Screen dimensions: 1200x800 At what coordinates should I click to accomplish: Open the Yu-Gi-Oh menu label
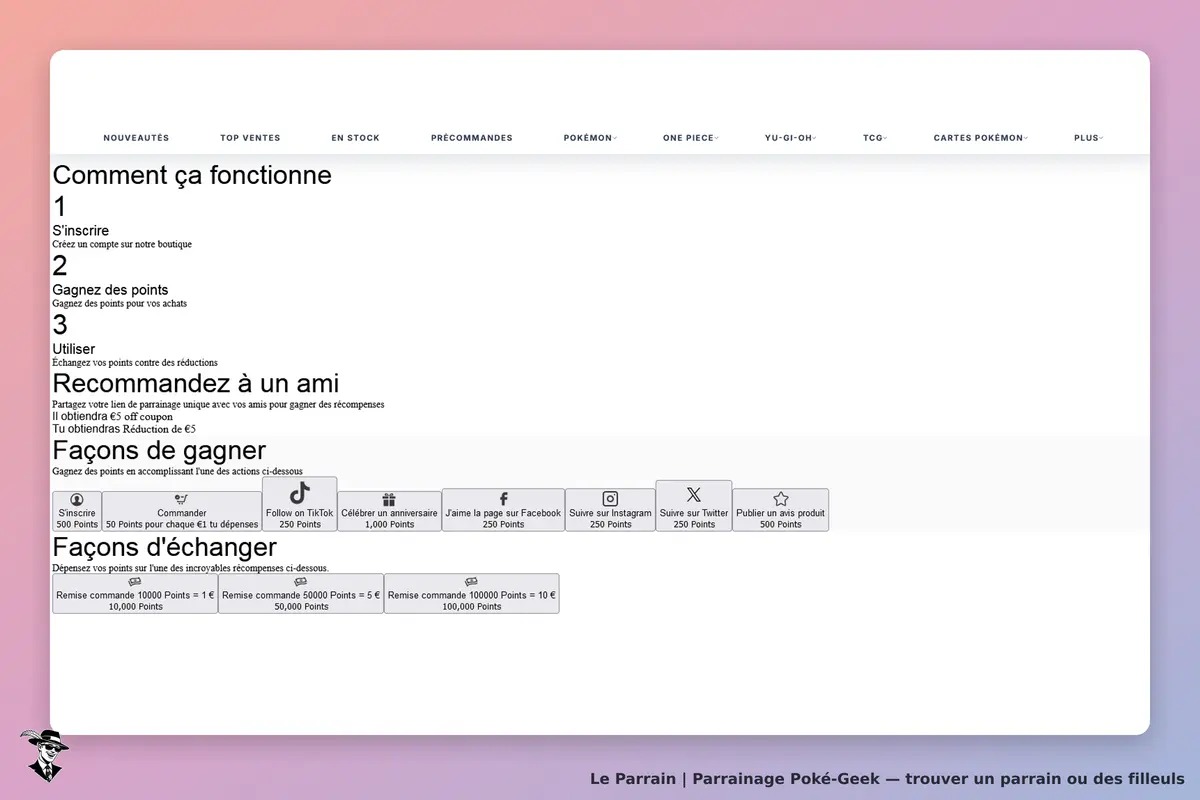click(x=788, y=138)
